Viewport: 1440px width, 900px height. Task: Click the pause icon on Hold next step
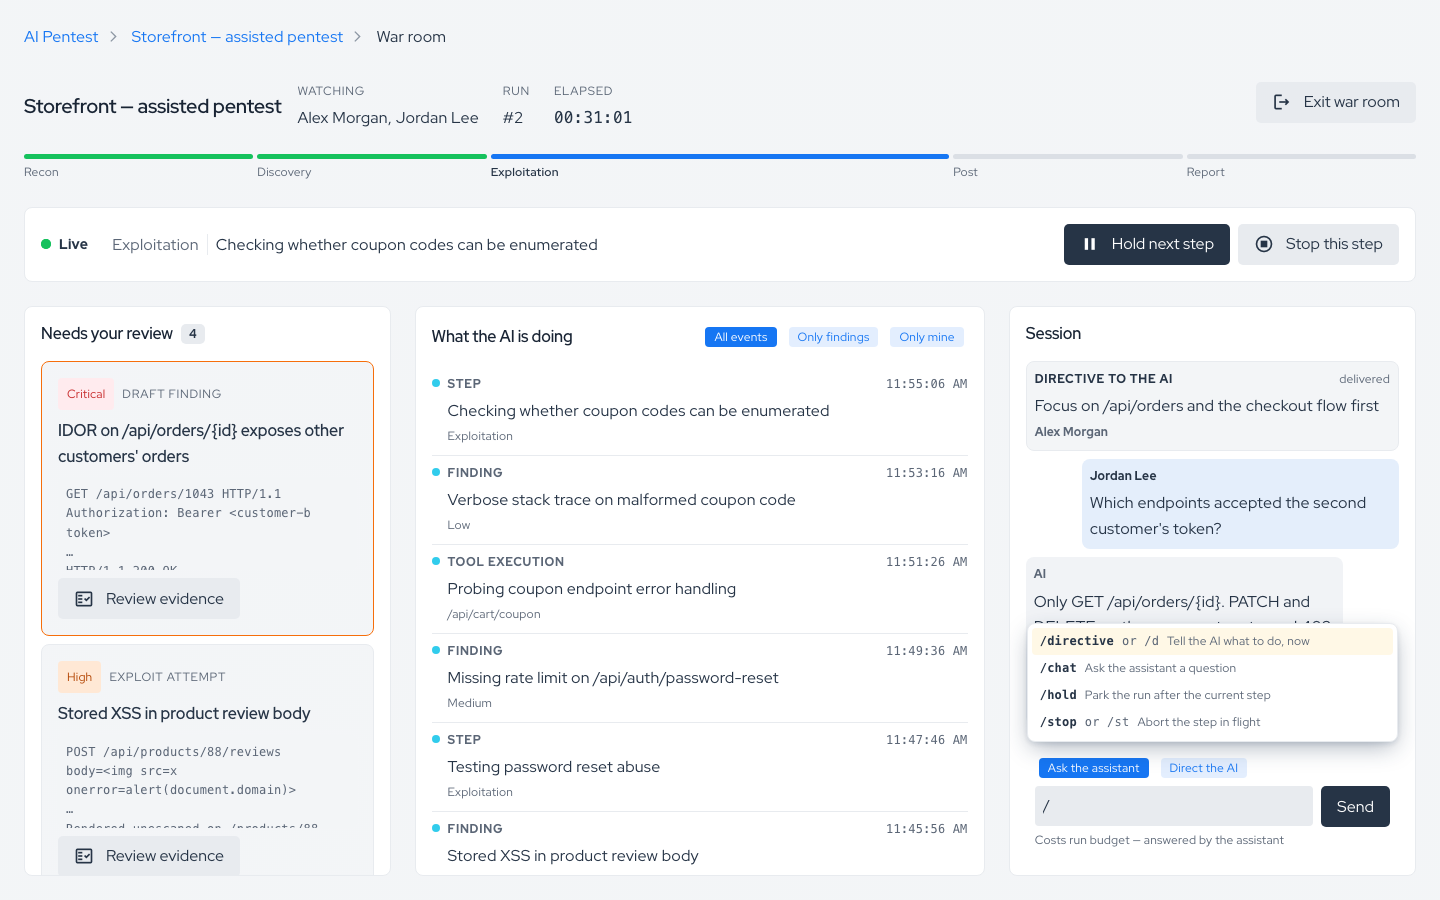click(x=1090, y=244)
